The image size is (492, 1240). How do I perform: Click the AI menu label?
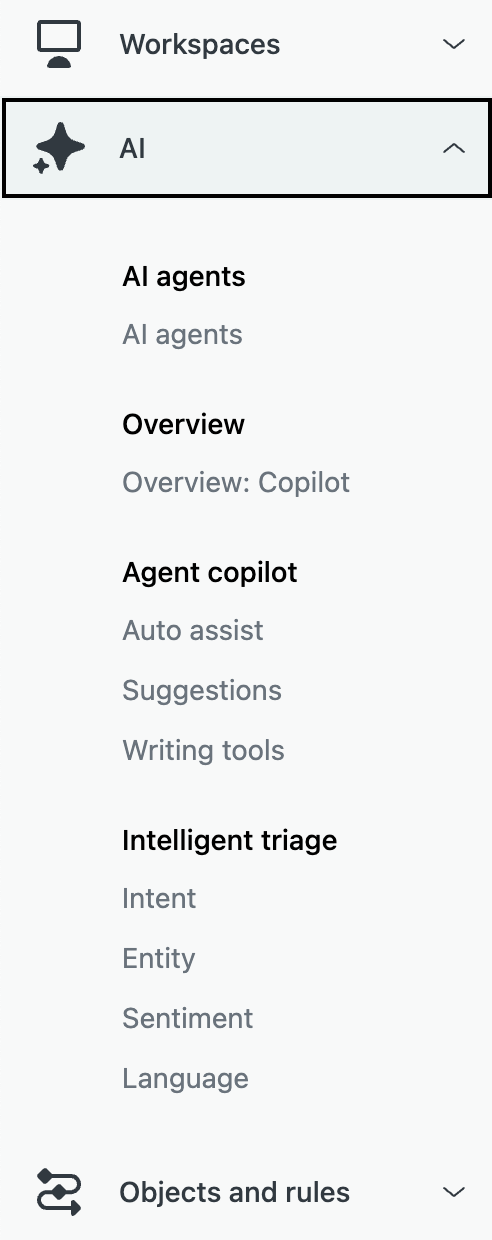pos(132,149)
